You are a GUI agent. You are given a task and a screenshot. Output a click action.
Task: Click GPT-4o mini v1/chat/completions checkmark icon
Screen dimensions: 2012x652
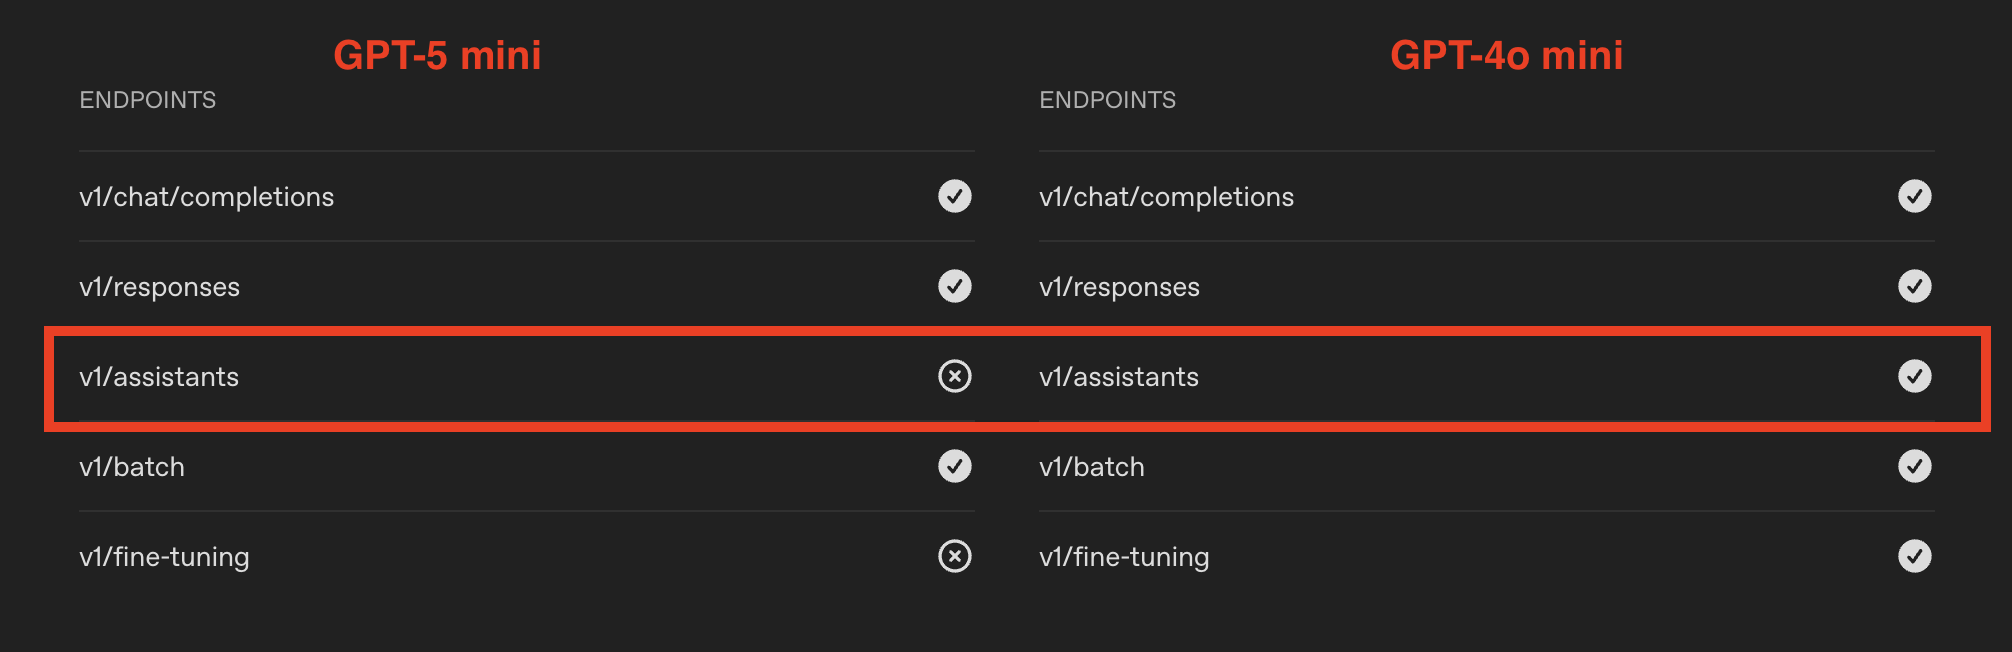click(x=1915, y=196)
